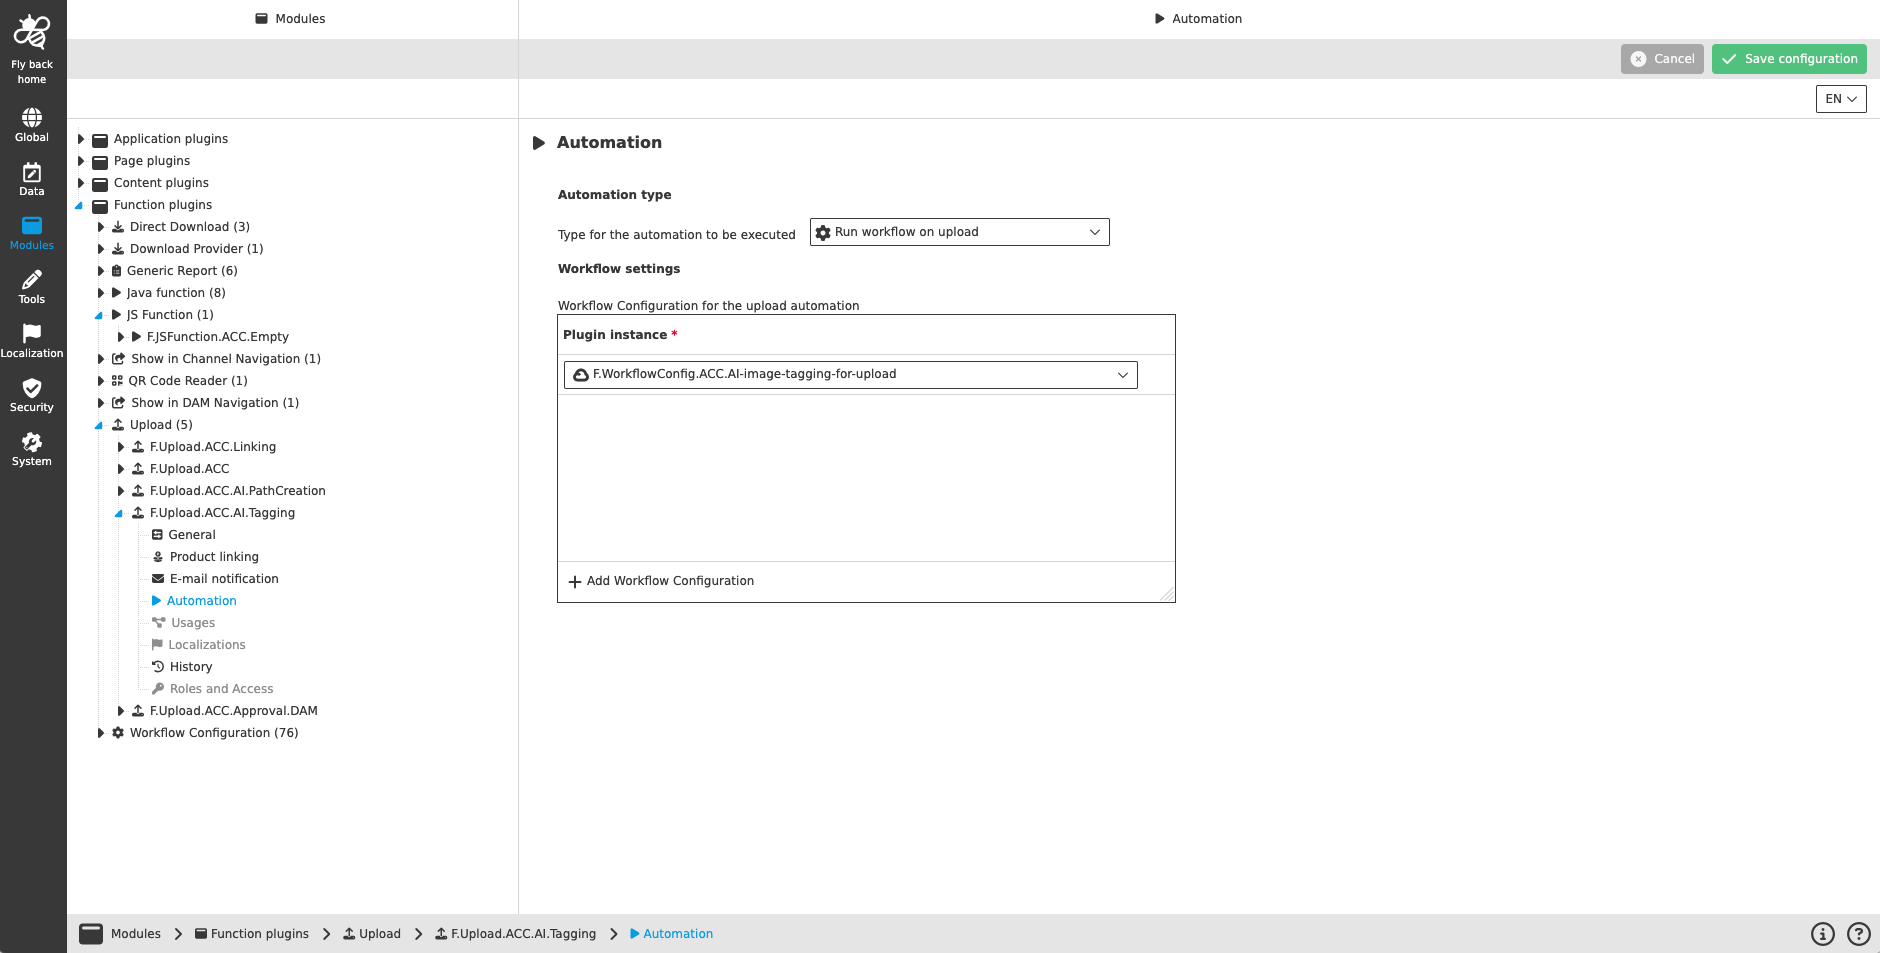This screenshot has width=1880, height=953.
Task: Collapse the Upload (5) tree node
Action: tap(98, 424)
